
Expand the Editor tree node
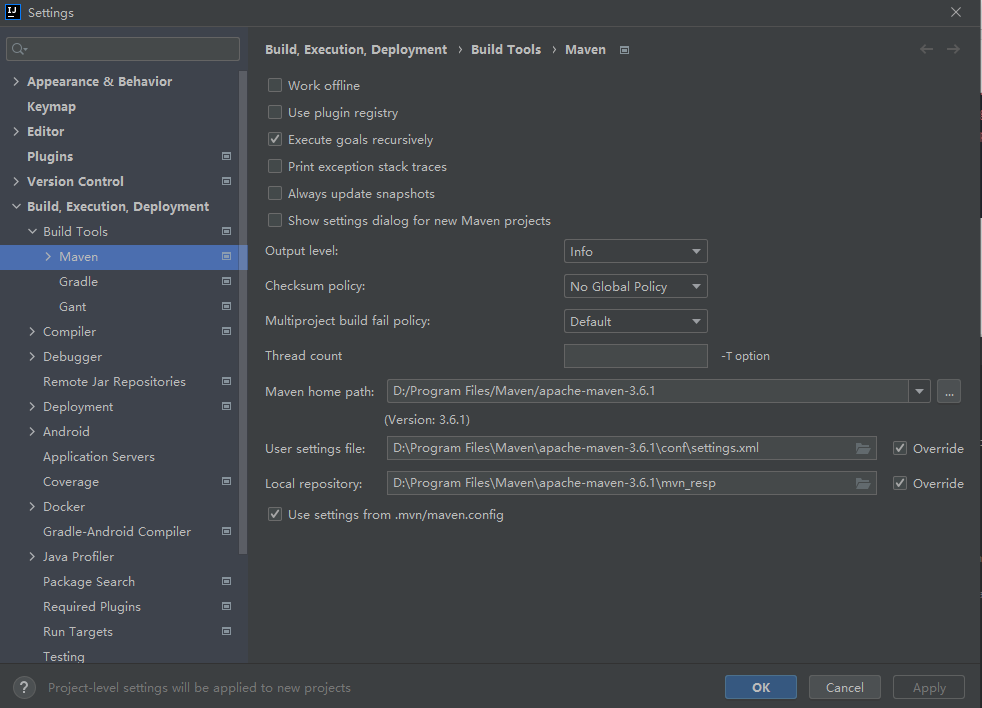(16, 132)
